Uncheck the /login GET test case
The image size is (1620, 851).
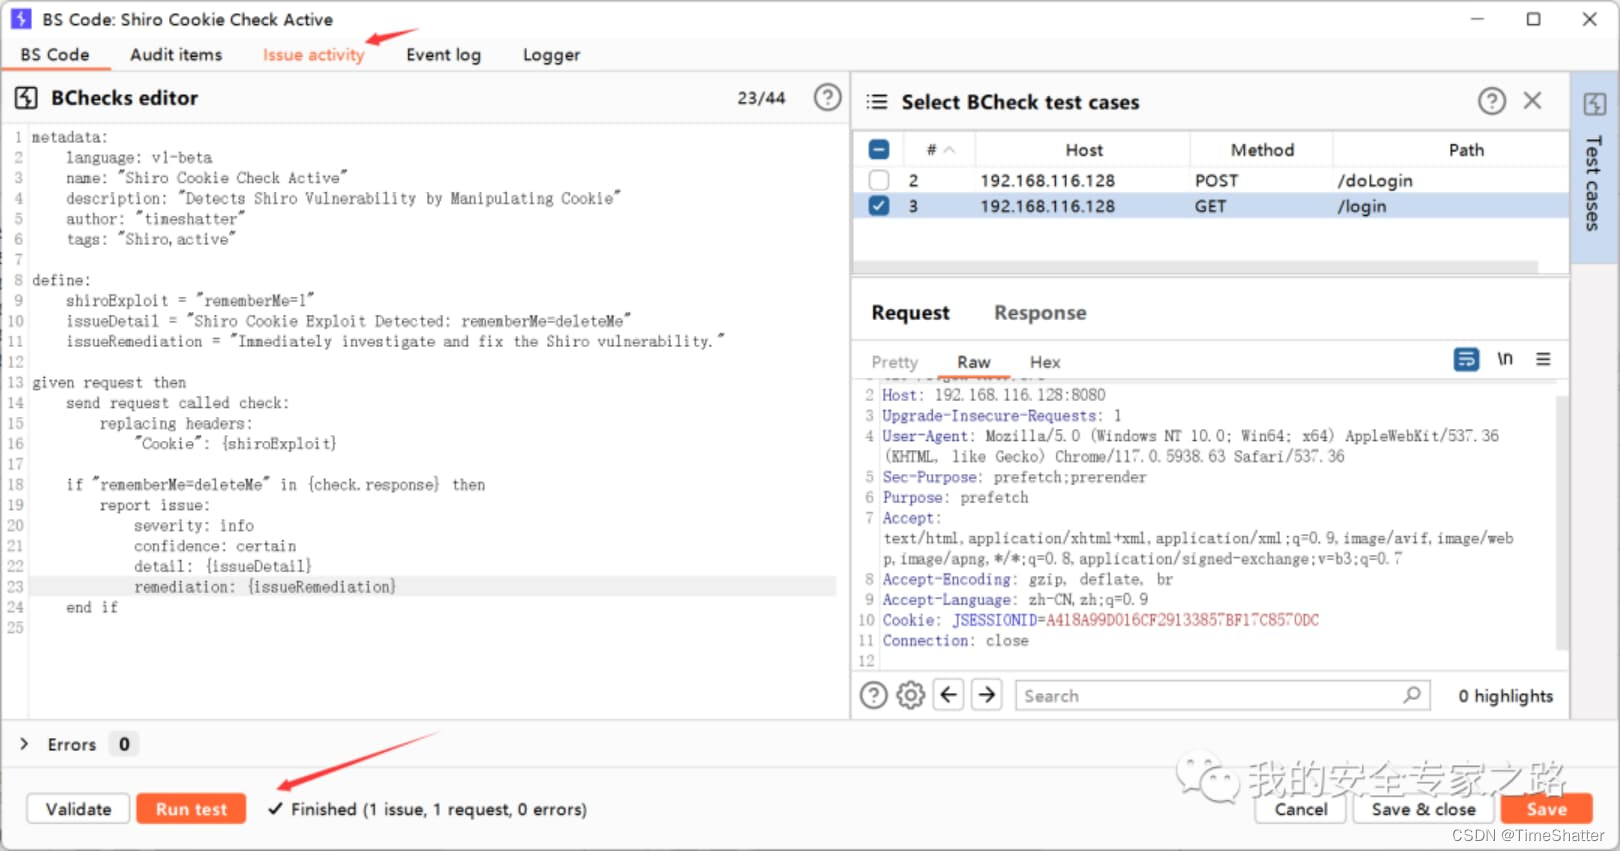point(879,206)
